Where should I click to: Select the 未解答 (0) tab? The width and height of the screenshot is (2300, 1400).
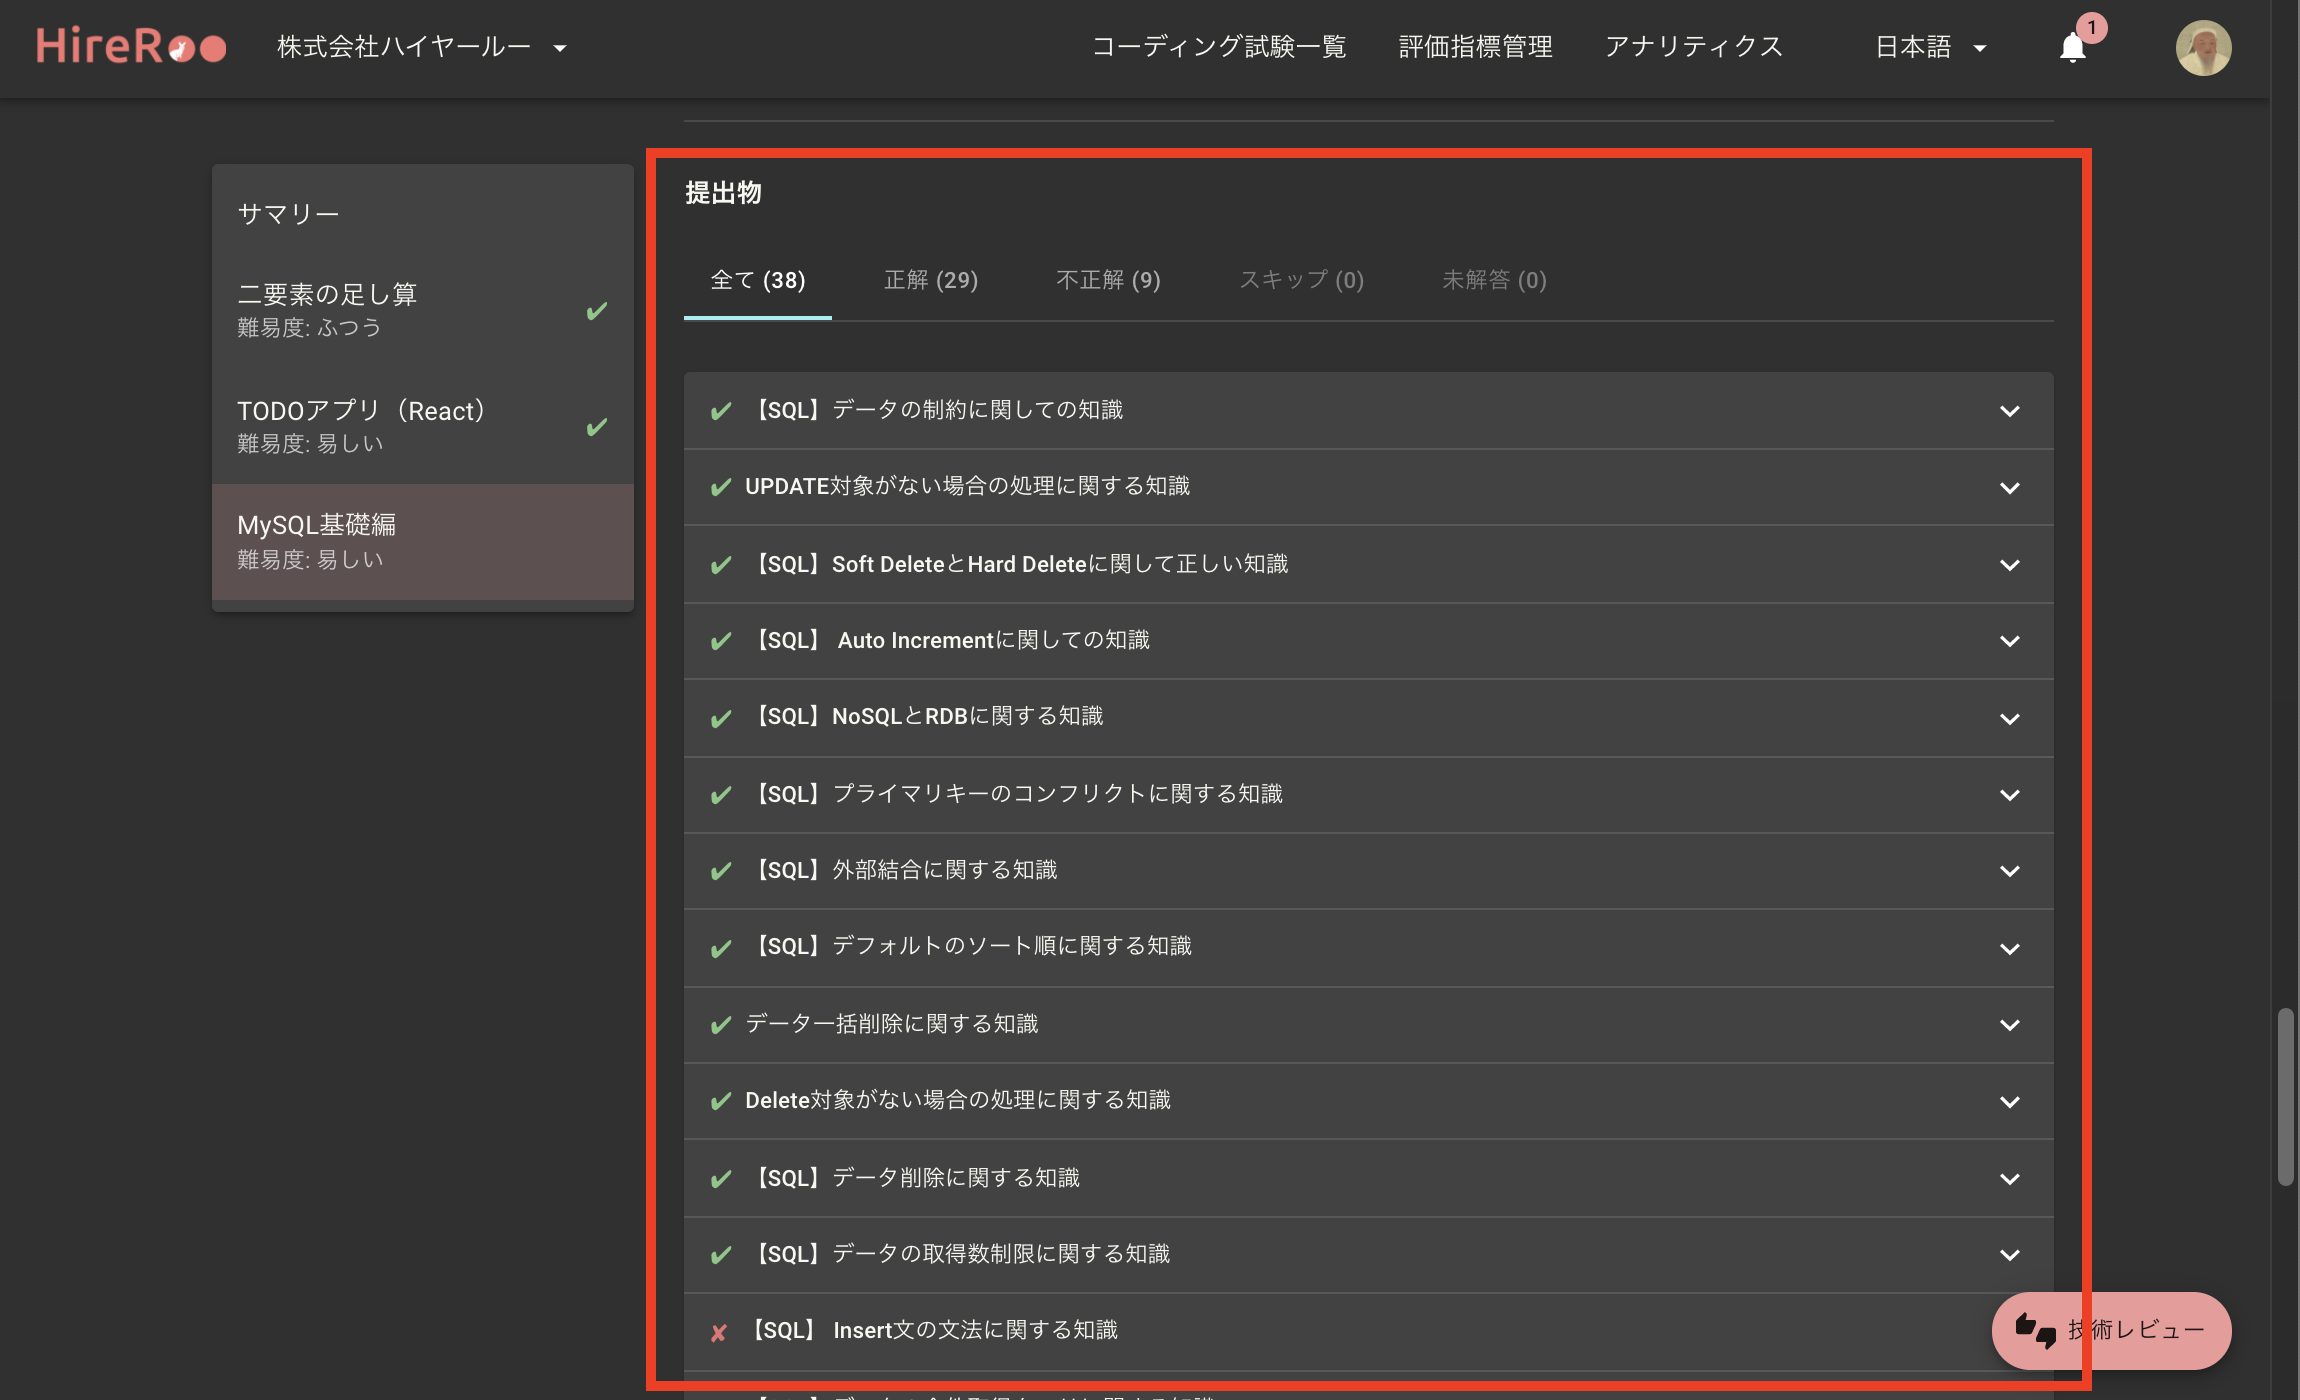(x=1494, y=280)
